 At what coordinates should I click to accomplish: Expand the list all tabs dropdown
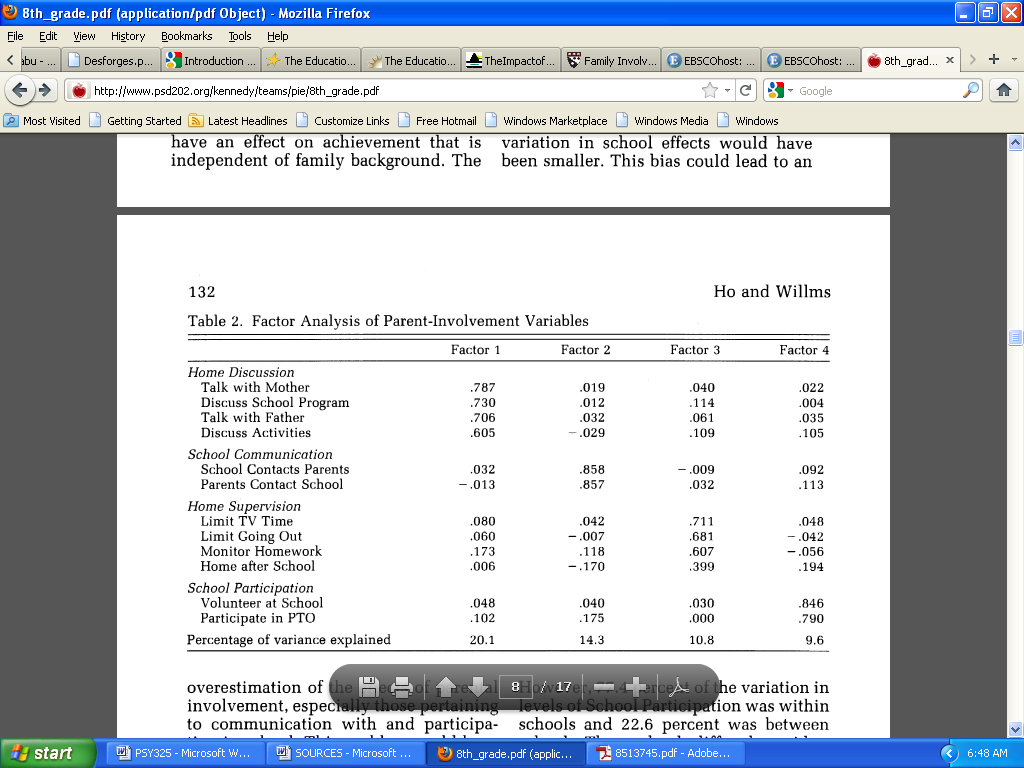tap(1013, 60)
